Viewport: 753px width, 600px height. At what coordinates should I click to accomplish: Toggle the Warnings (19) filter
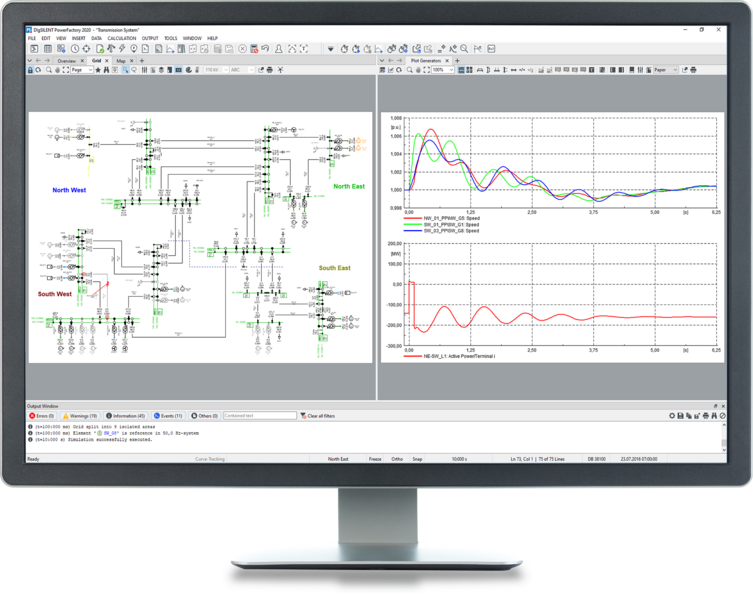pos(80,416)
